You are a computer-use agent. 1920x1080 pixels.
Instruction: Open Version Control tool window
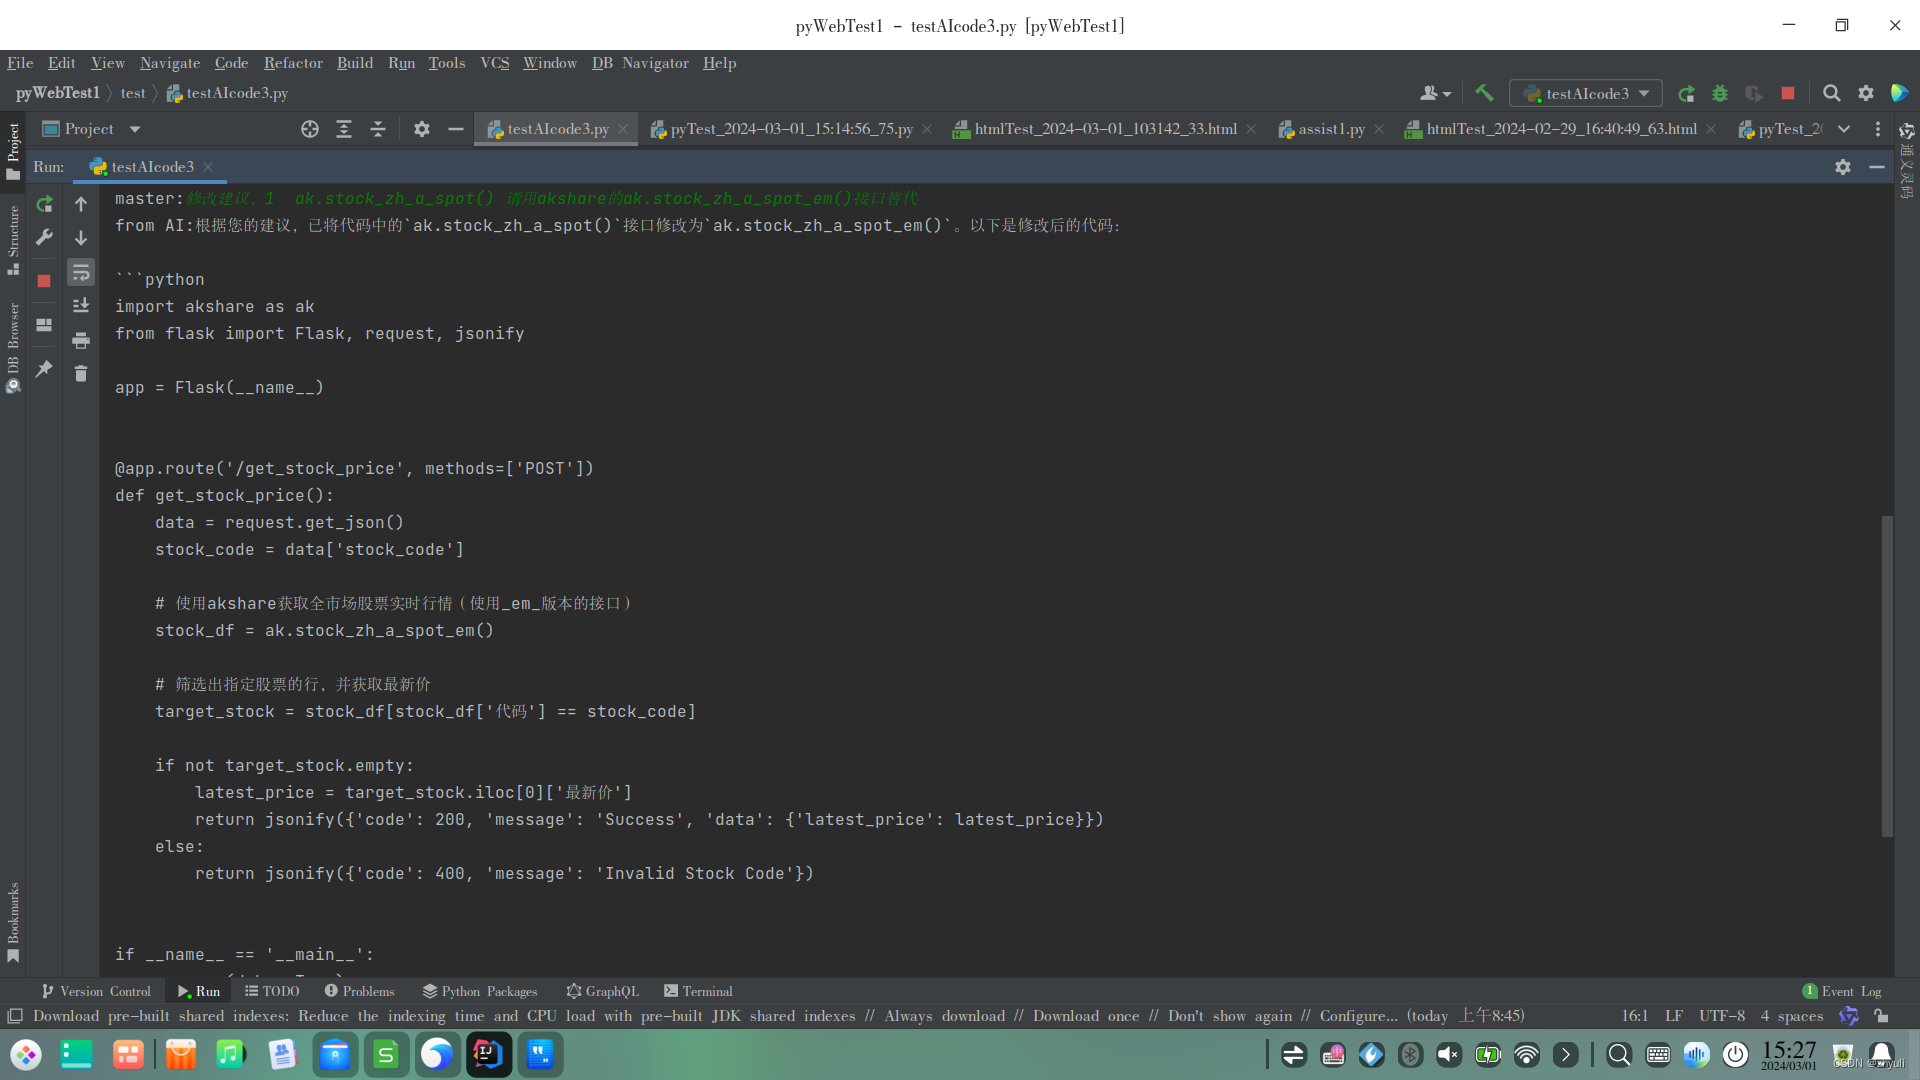pos(96,991)
